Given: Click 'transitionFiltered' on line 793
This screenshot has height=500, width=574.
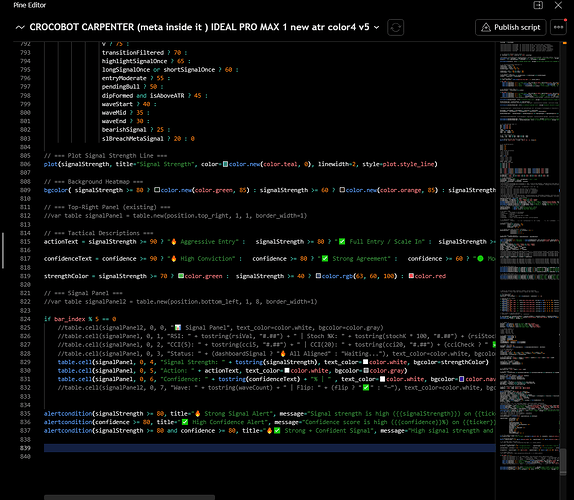Looking at the screenshot, I should coord(133,52).
